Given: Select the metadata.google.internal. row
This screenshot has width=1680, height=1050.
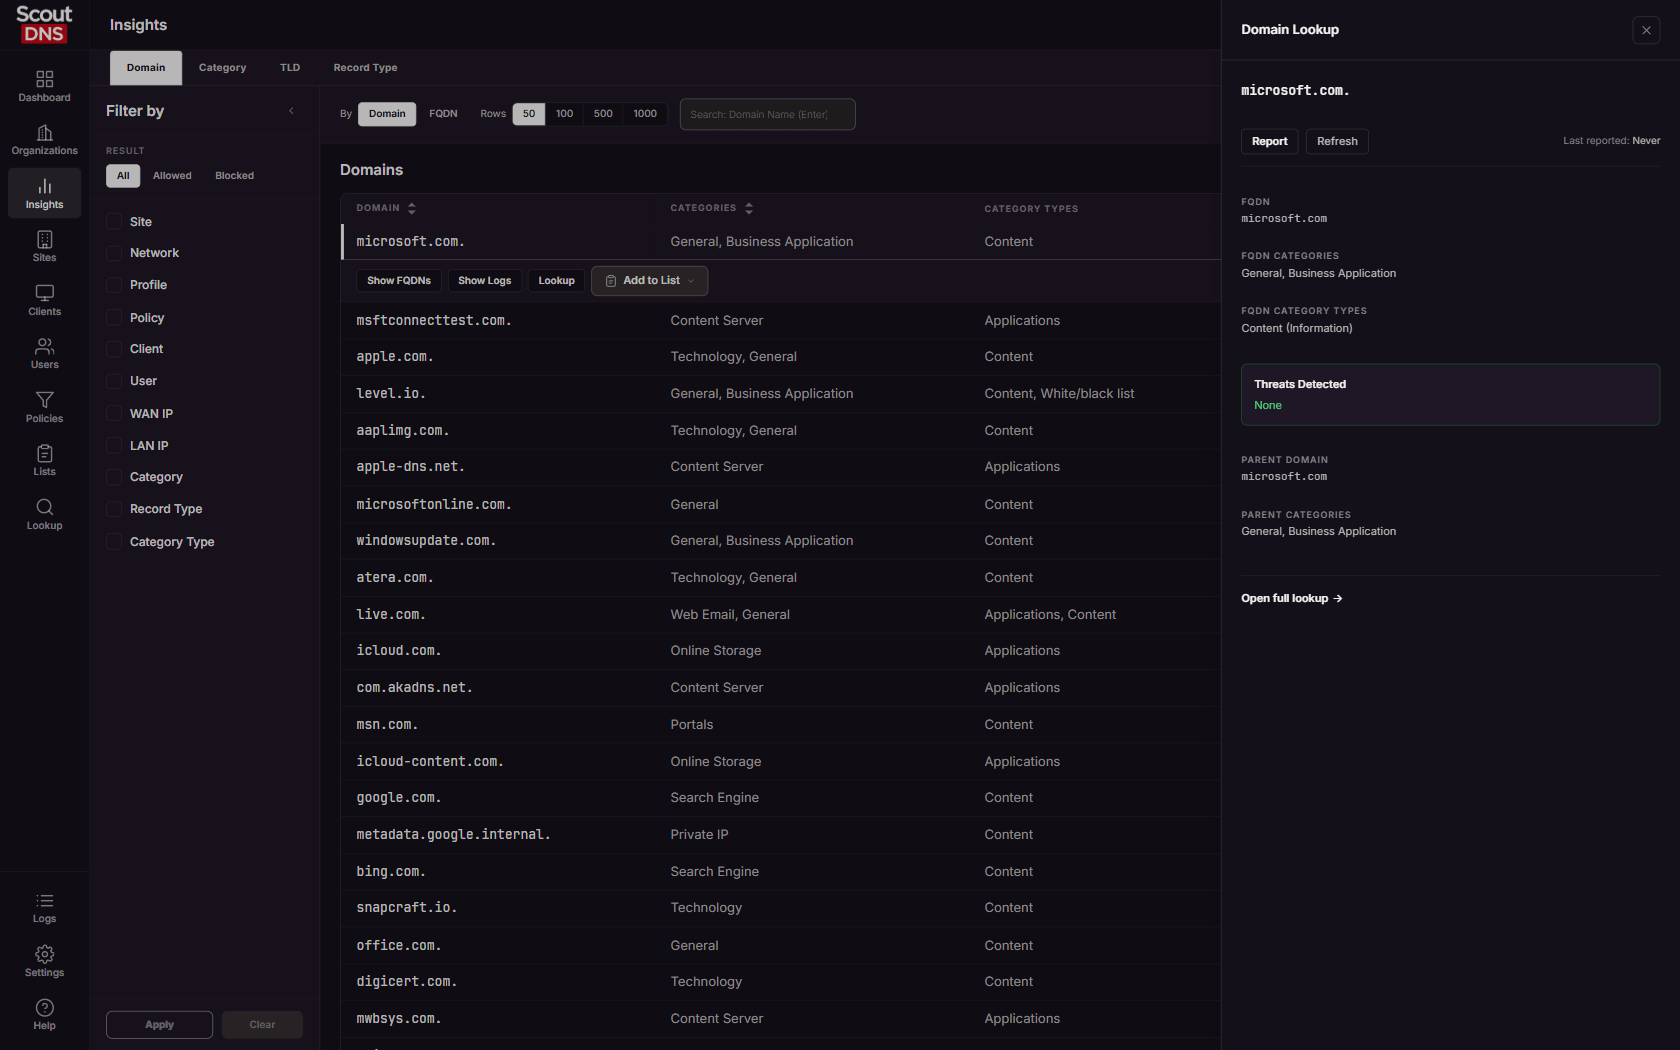Looking at the screenshot, I should [780, 835].
